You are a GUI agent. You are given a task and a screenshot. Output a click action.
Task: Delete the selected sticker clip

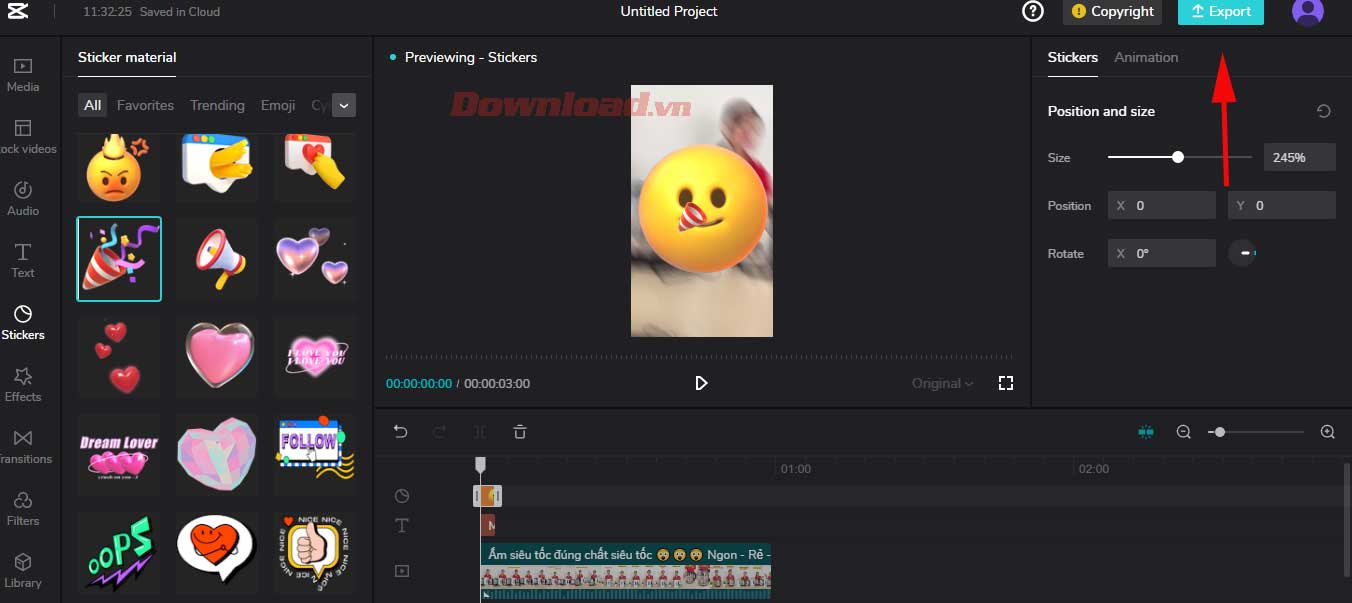coord(519,431)
